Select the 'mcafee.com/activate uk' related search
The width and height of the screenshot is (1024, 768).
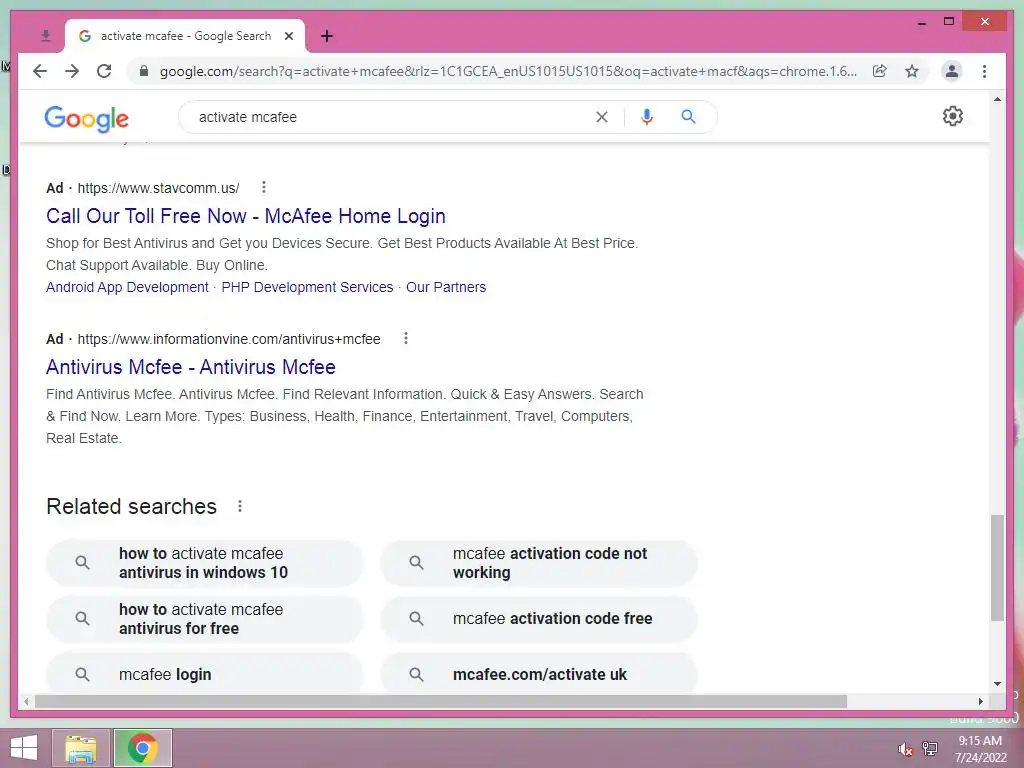(539, 674)
